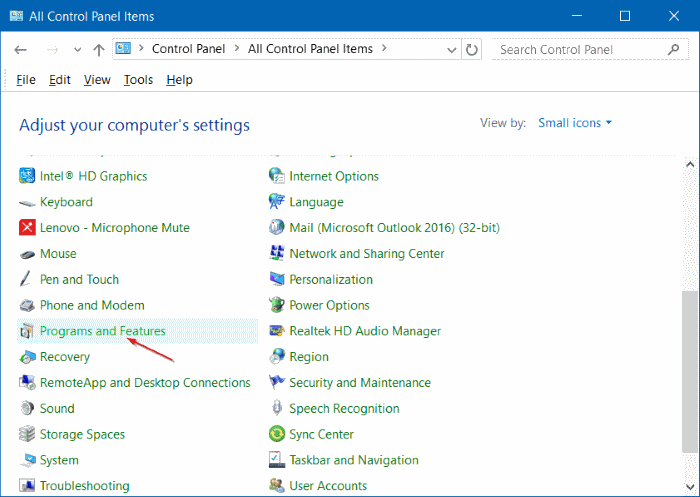The width and height of the screenshot is (700, 497).
Task: Expand the chevron after Control Panel breadcrumb
Action: [x=237, y=48]
